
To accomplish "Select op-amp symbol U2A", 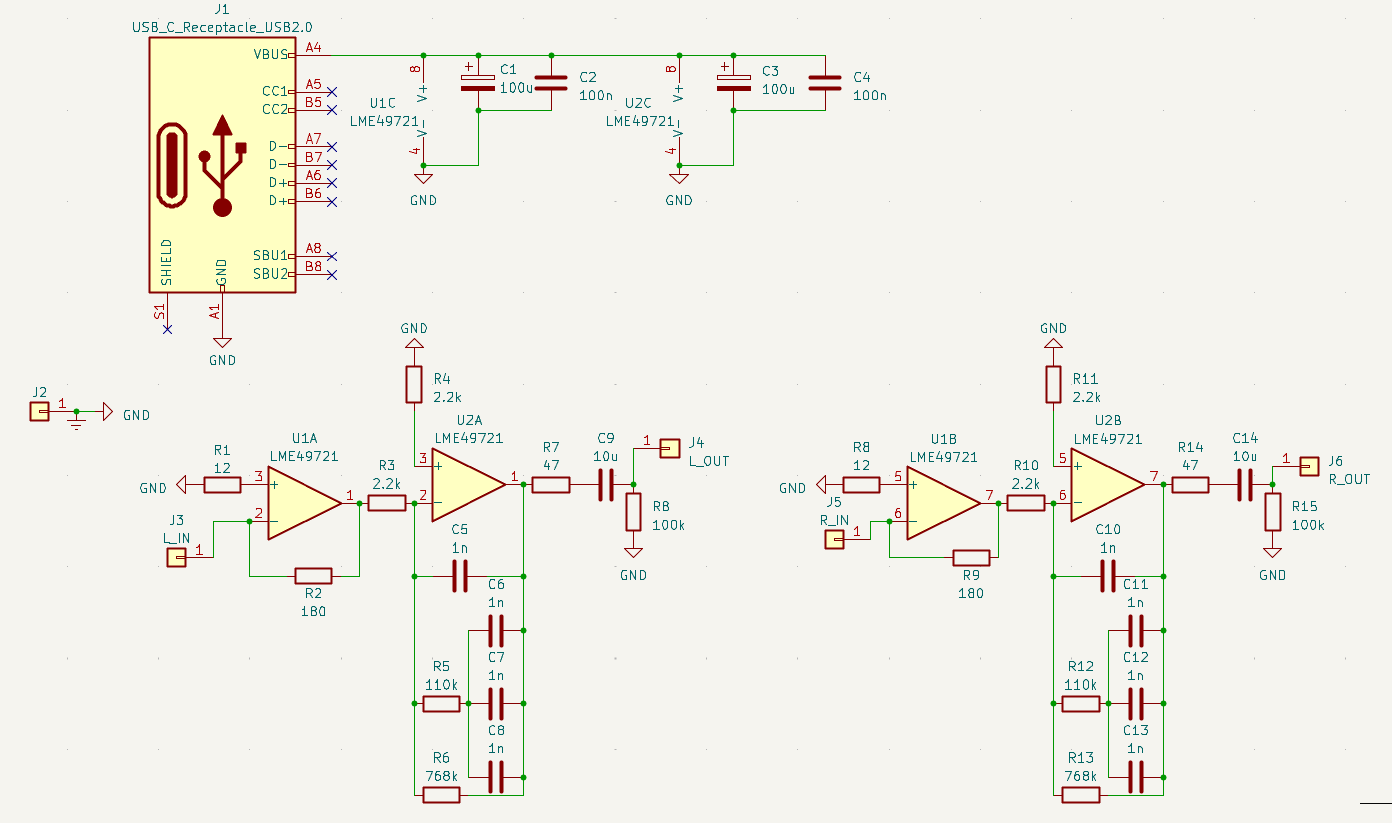I will tap(469, 485).
